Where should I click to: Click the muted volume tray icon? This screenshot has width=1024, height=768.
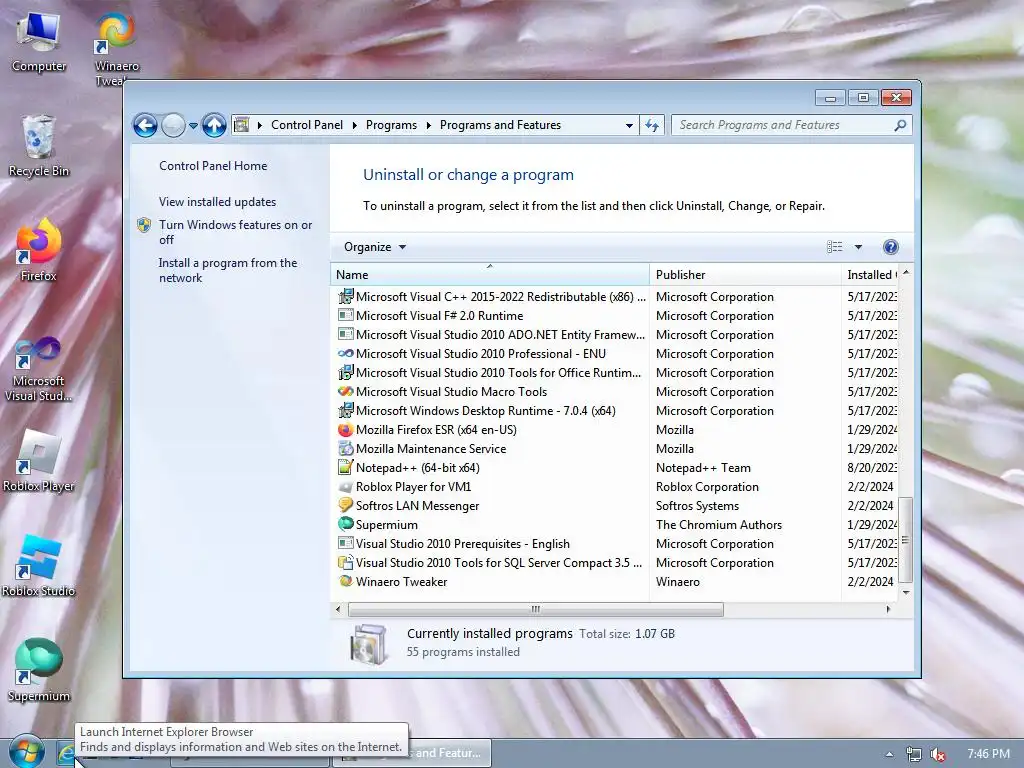click(938, 754)
